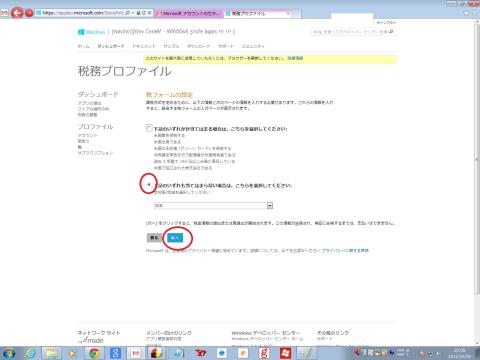Click the sign-out link near the page top right
480x360 pixels.
point(386,22)
